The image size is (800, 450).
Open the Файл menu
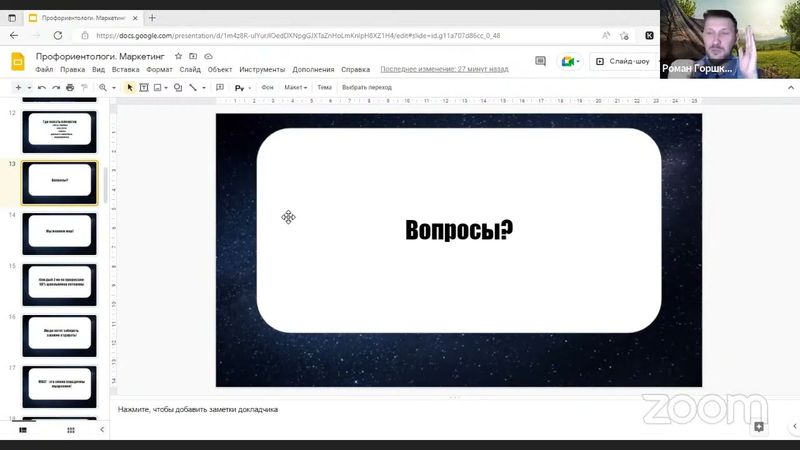click(44, 69)
